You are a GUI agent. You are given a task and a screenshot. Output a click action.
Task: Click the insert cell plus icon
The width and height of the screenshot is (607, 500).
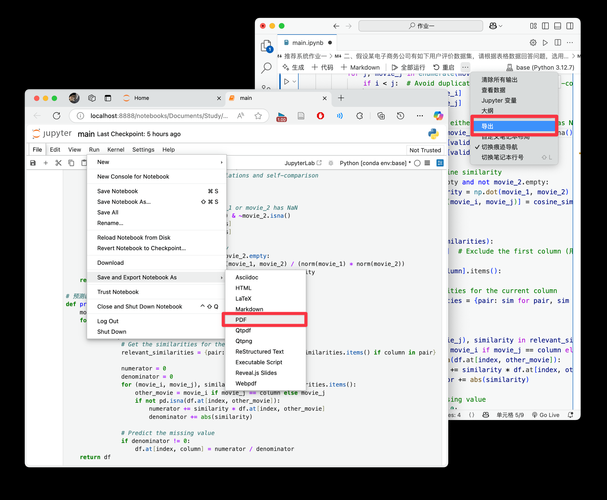click(x=46, y=163)
